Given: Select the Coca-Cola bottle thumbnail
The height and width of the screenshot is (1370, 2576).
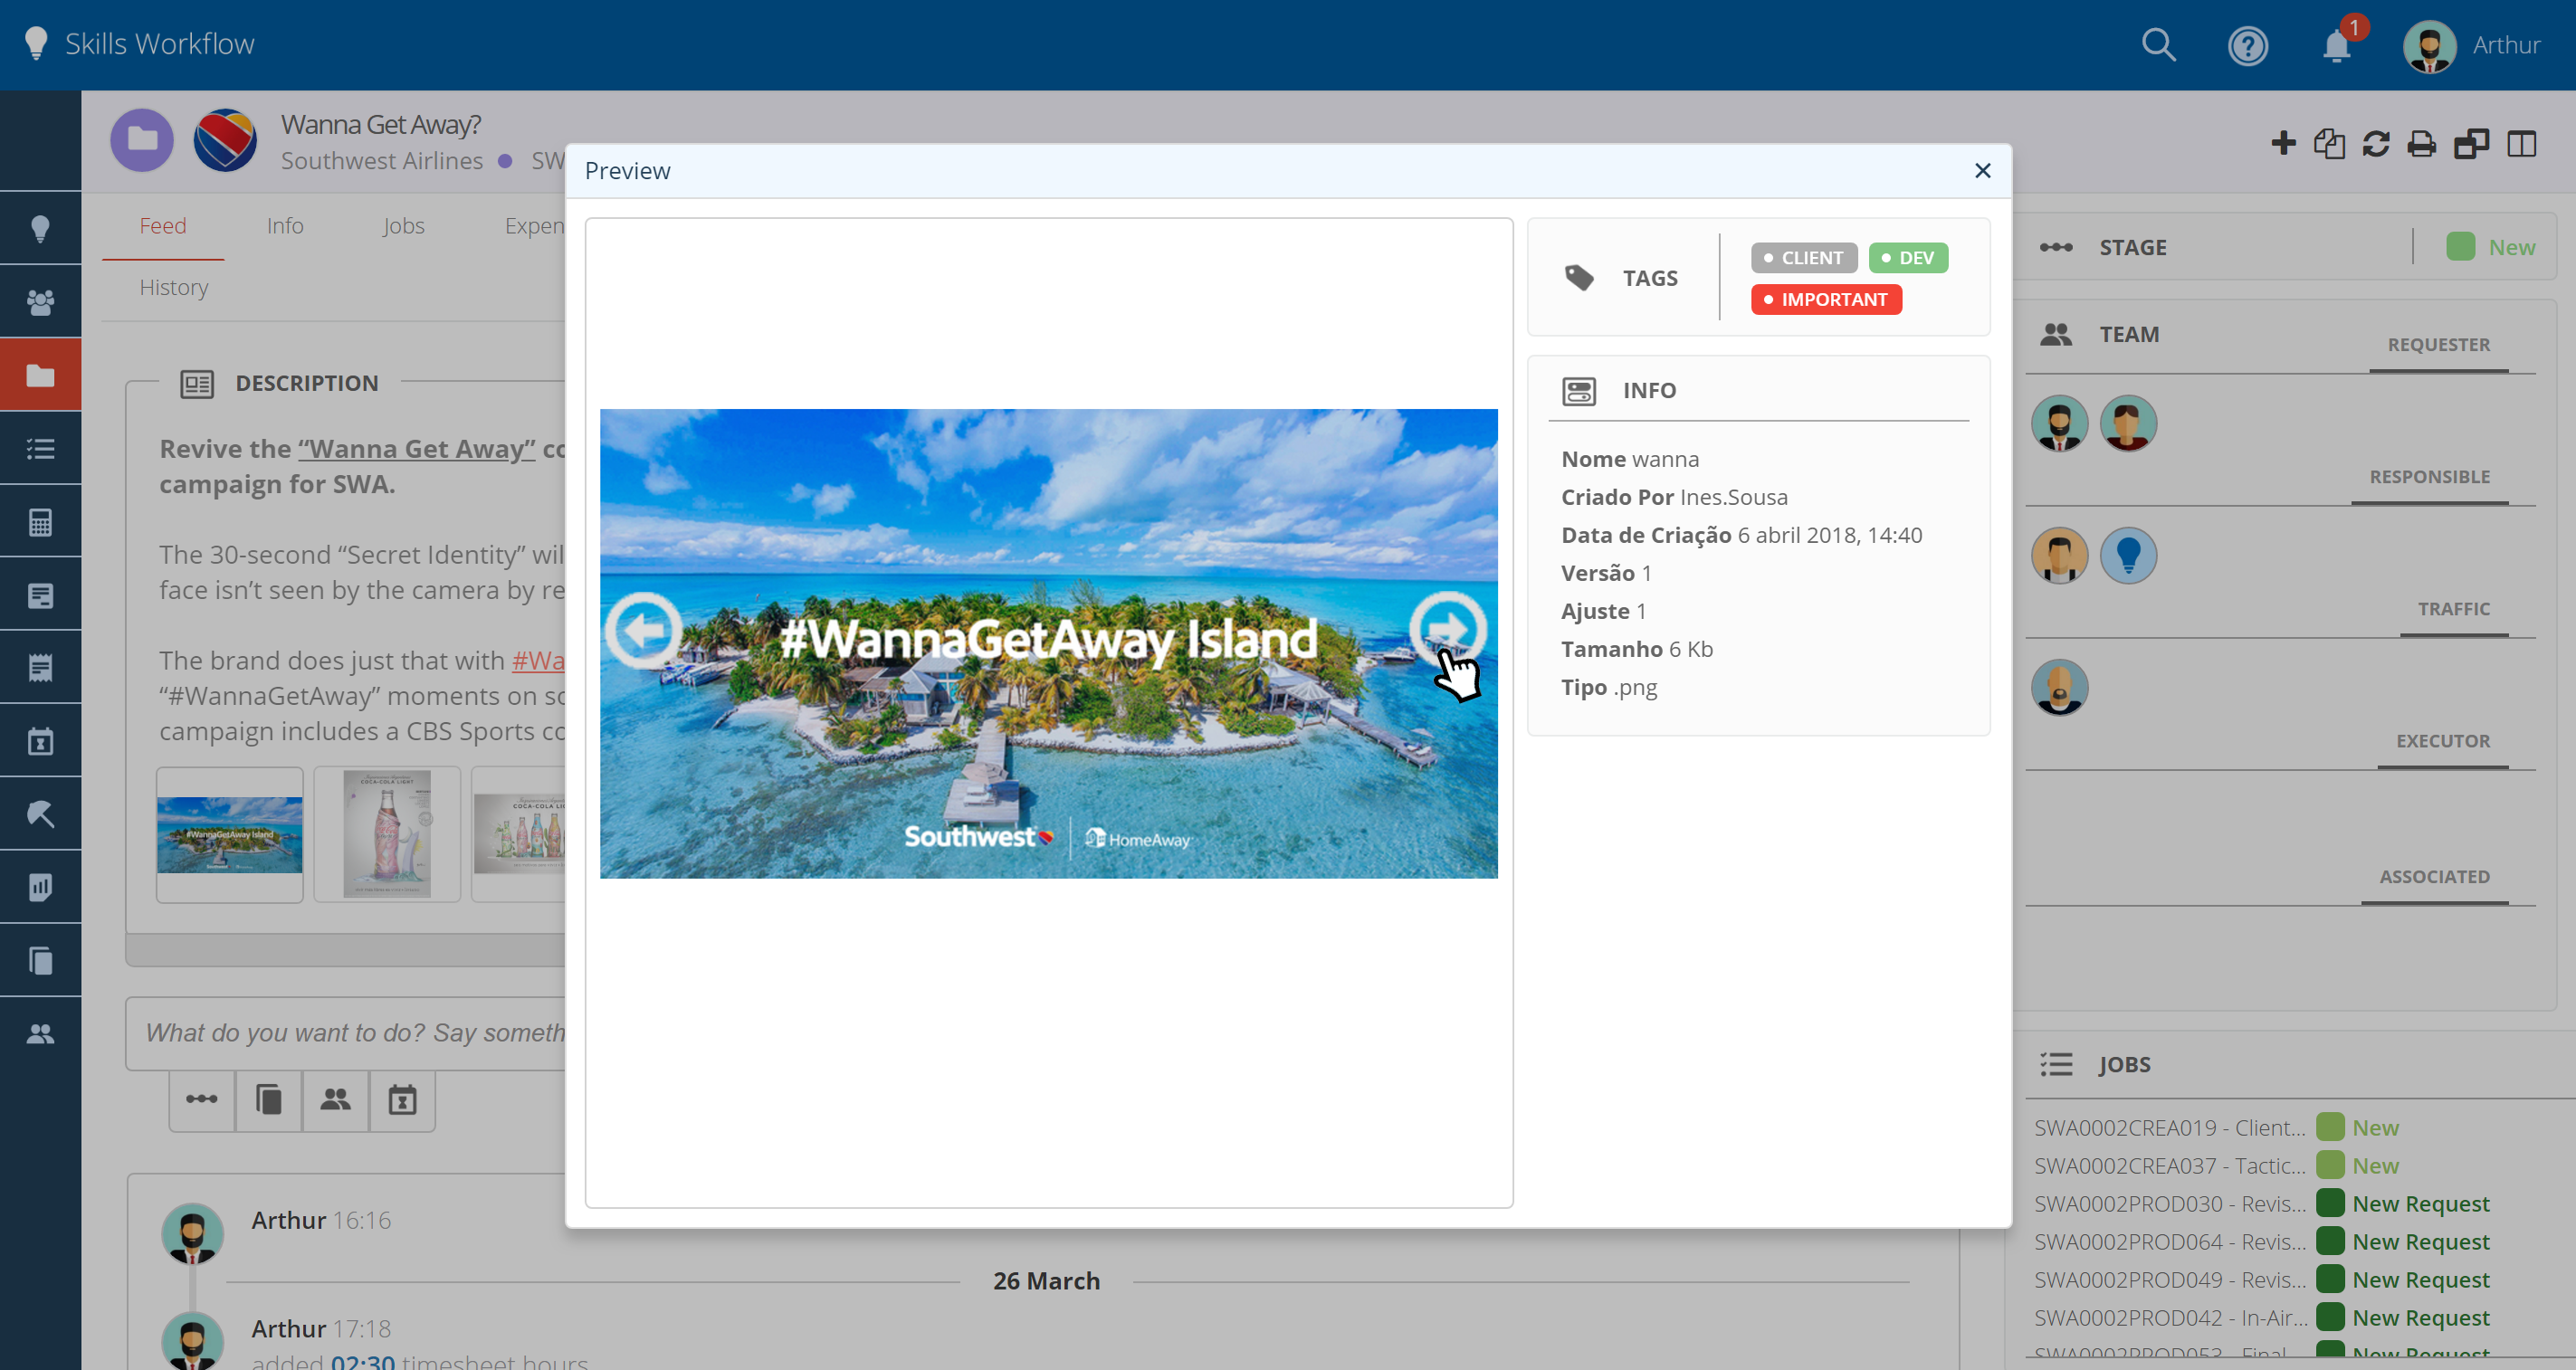Looking at the screenshot, I should tap(387, 834).
